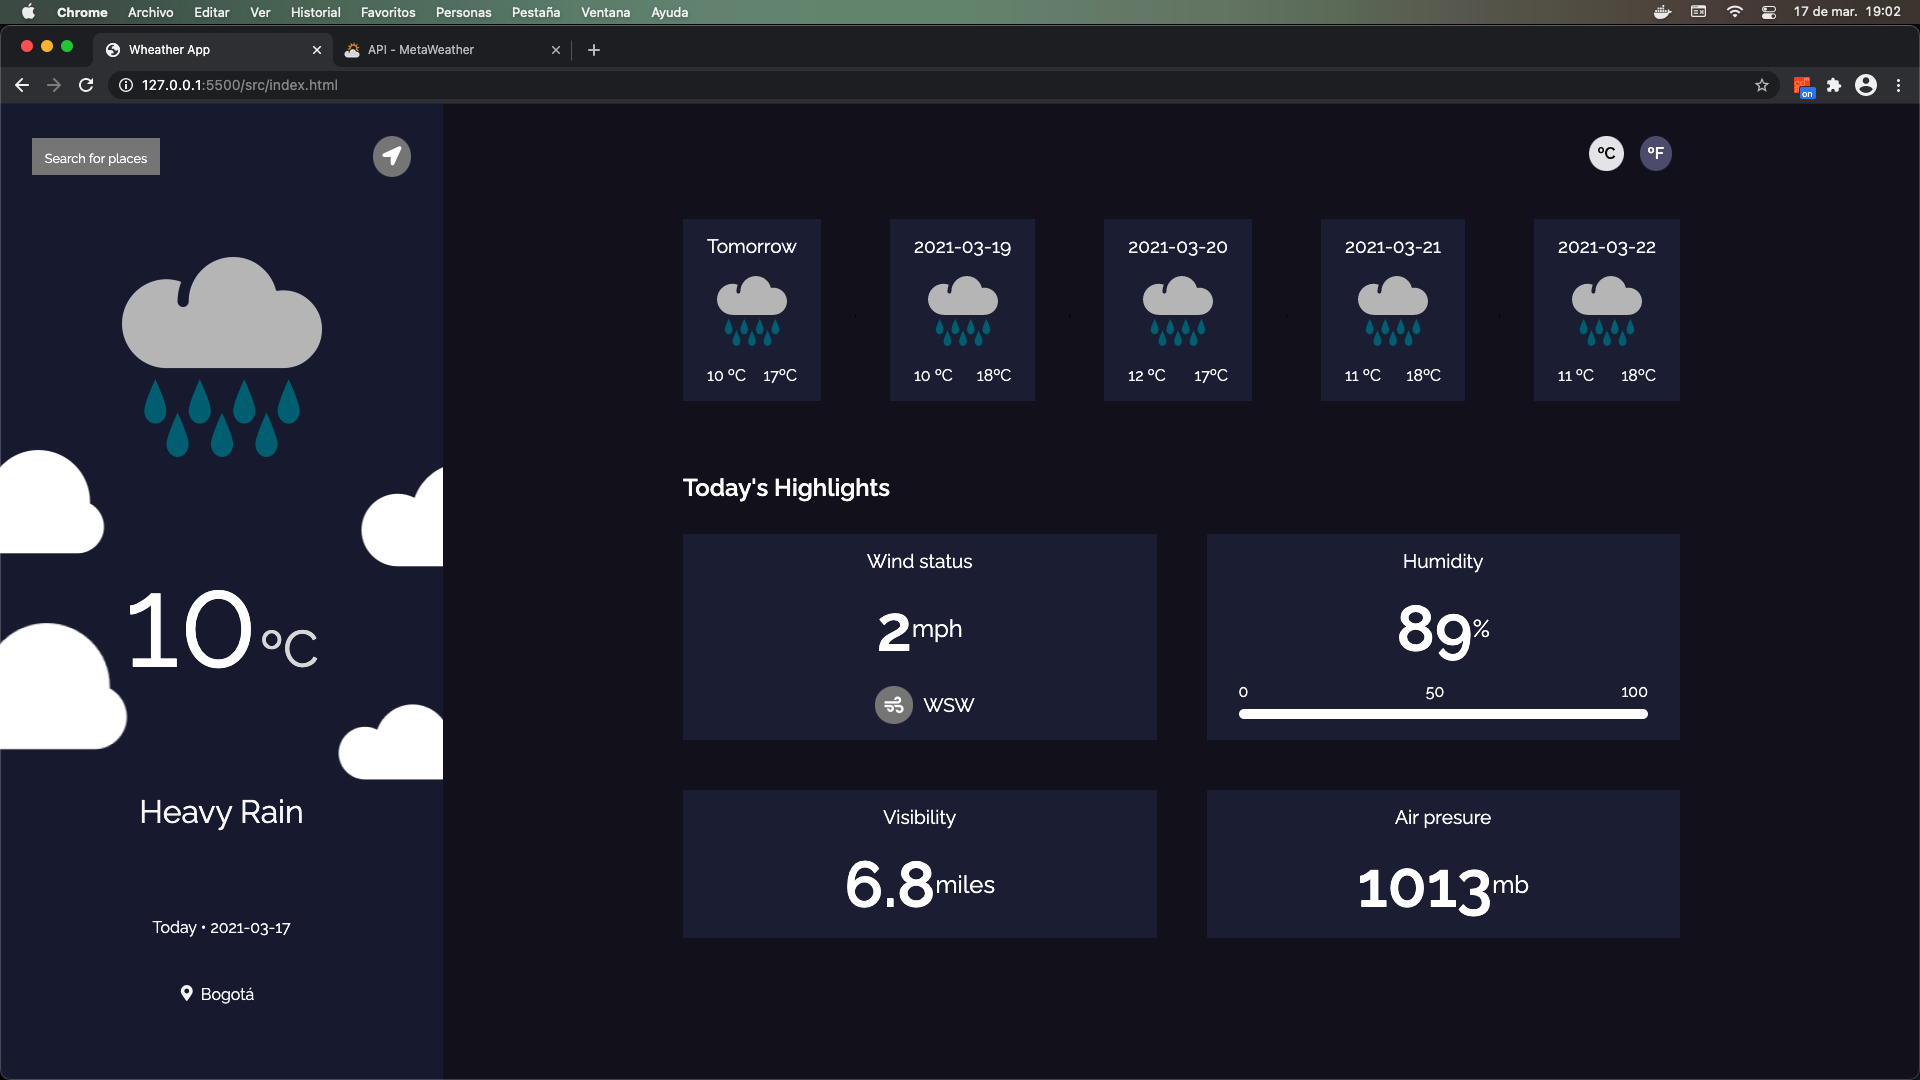
Task: Switch temperature units to Fahrenheit
Action: (1655, 153)
